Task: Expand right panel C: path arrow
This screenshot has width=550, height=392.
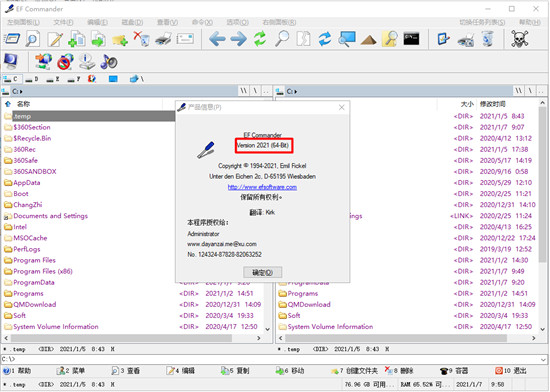Action: click(x=295, y=92)
